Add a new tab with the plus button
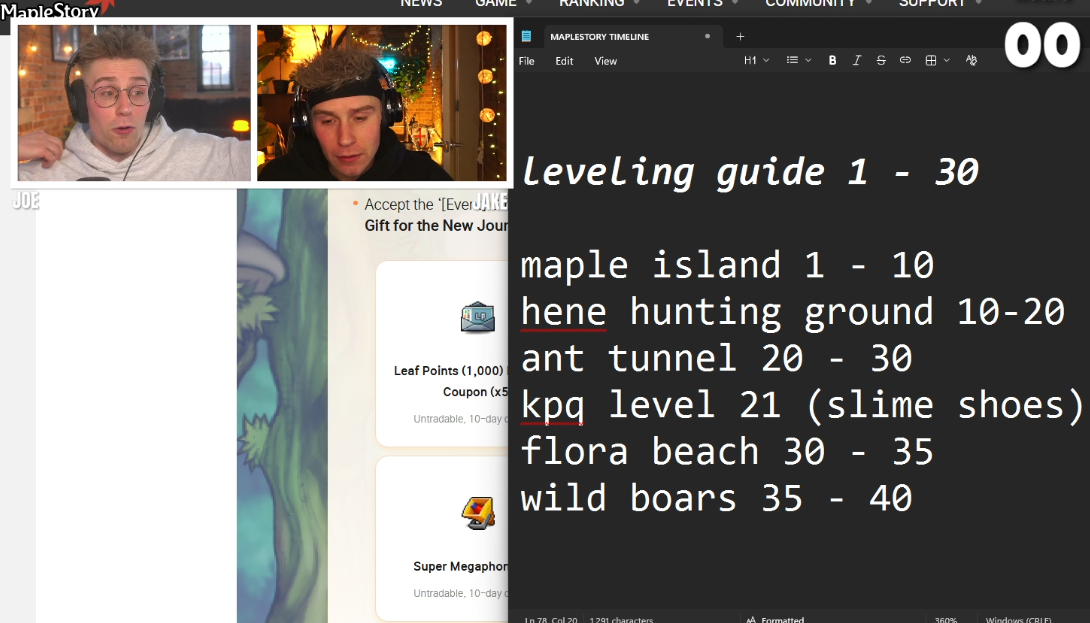Image resolution: width=1090 pixels, height=623 pixels. pos(740,36)
